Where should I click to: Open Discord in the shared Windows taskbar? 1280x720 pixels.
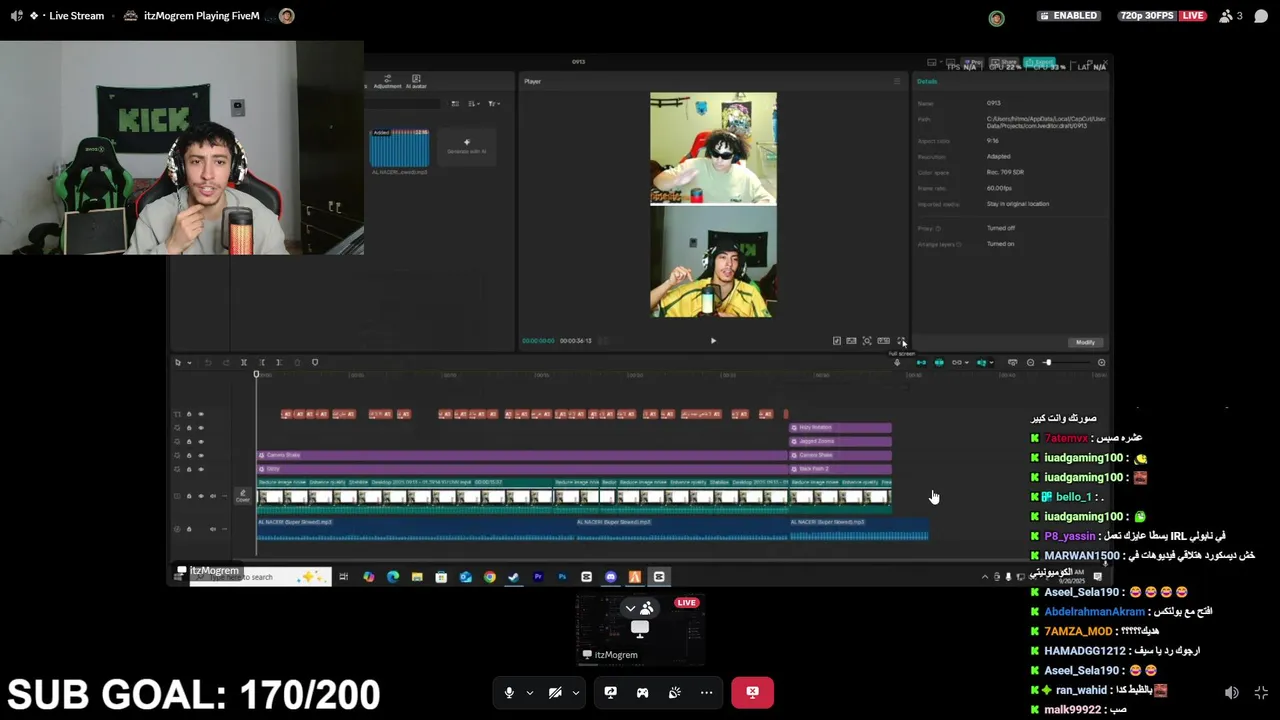pos(611,577)
